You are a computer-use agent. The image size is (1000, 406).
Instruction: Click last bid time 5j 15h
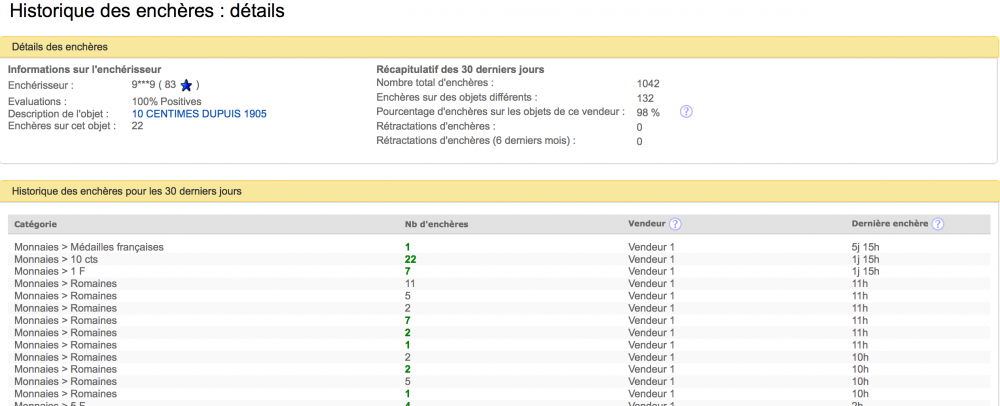click(865, 247)
